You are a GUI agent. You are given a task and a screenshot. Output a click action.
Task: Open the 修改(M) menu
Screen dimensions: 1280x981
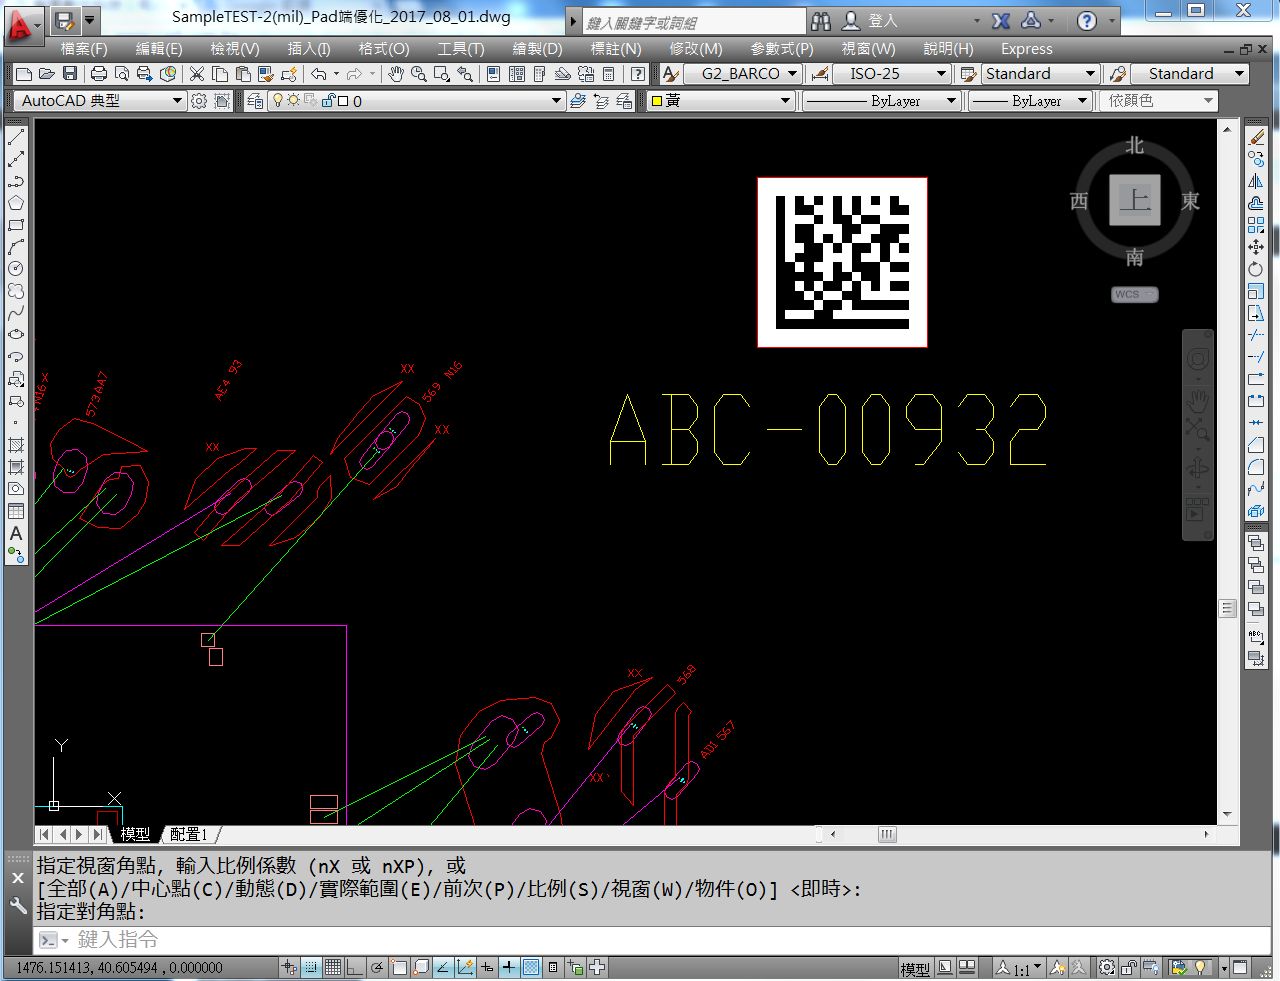[x=696, y=49]
